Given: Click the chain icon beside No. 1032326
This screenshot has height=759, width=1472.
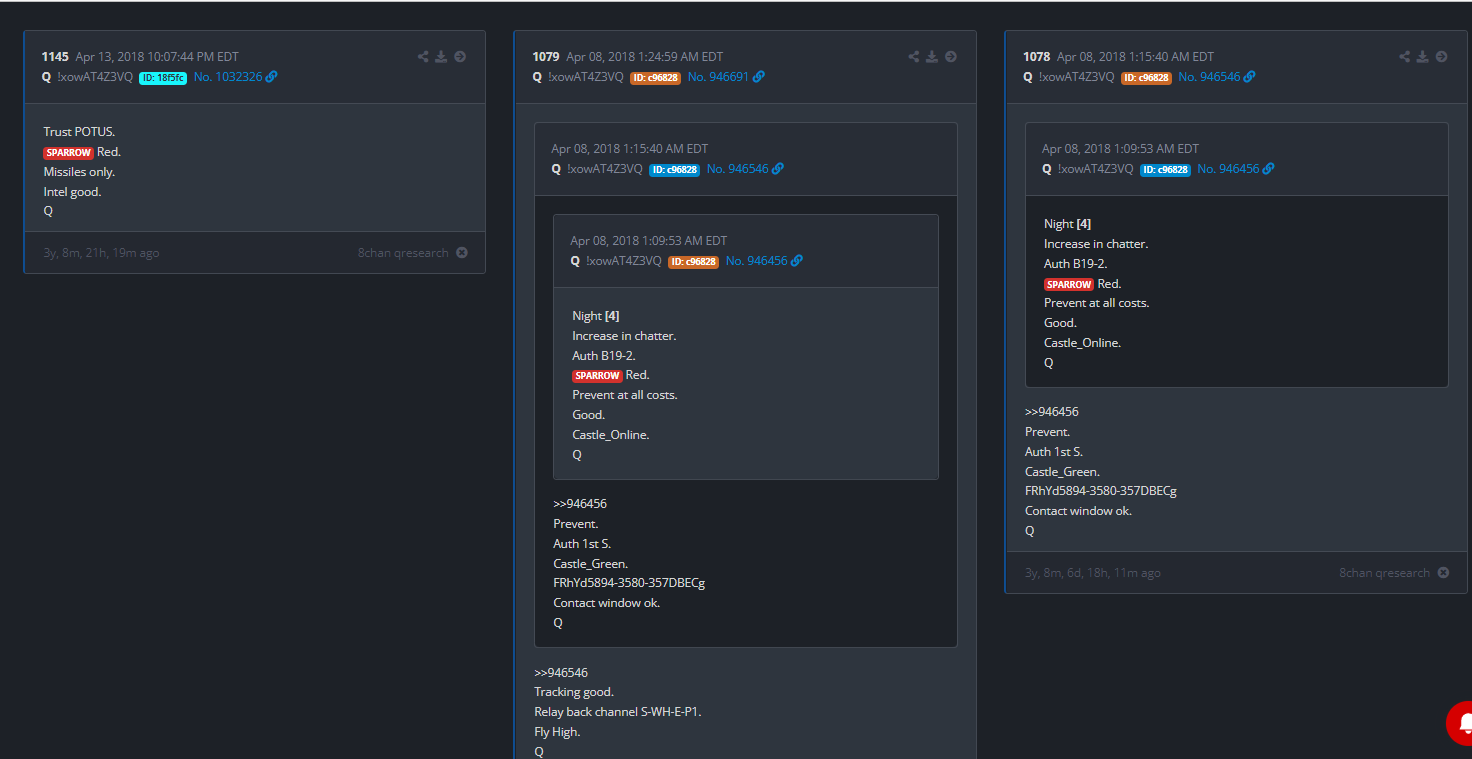Looking at the screenshot, I should click(272, 77).
